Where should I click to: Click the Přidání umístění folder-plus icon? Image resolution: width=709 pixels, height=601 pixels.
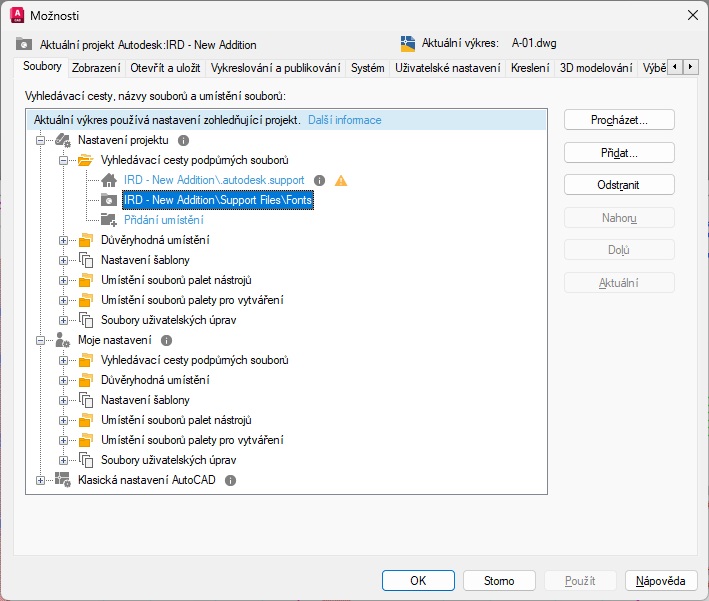109,220
